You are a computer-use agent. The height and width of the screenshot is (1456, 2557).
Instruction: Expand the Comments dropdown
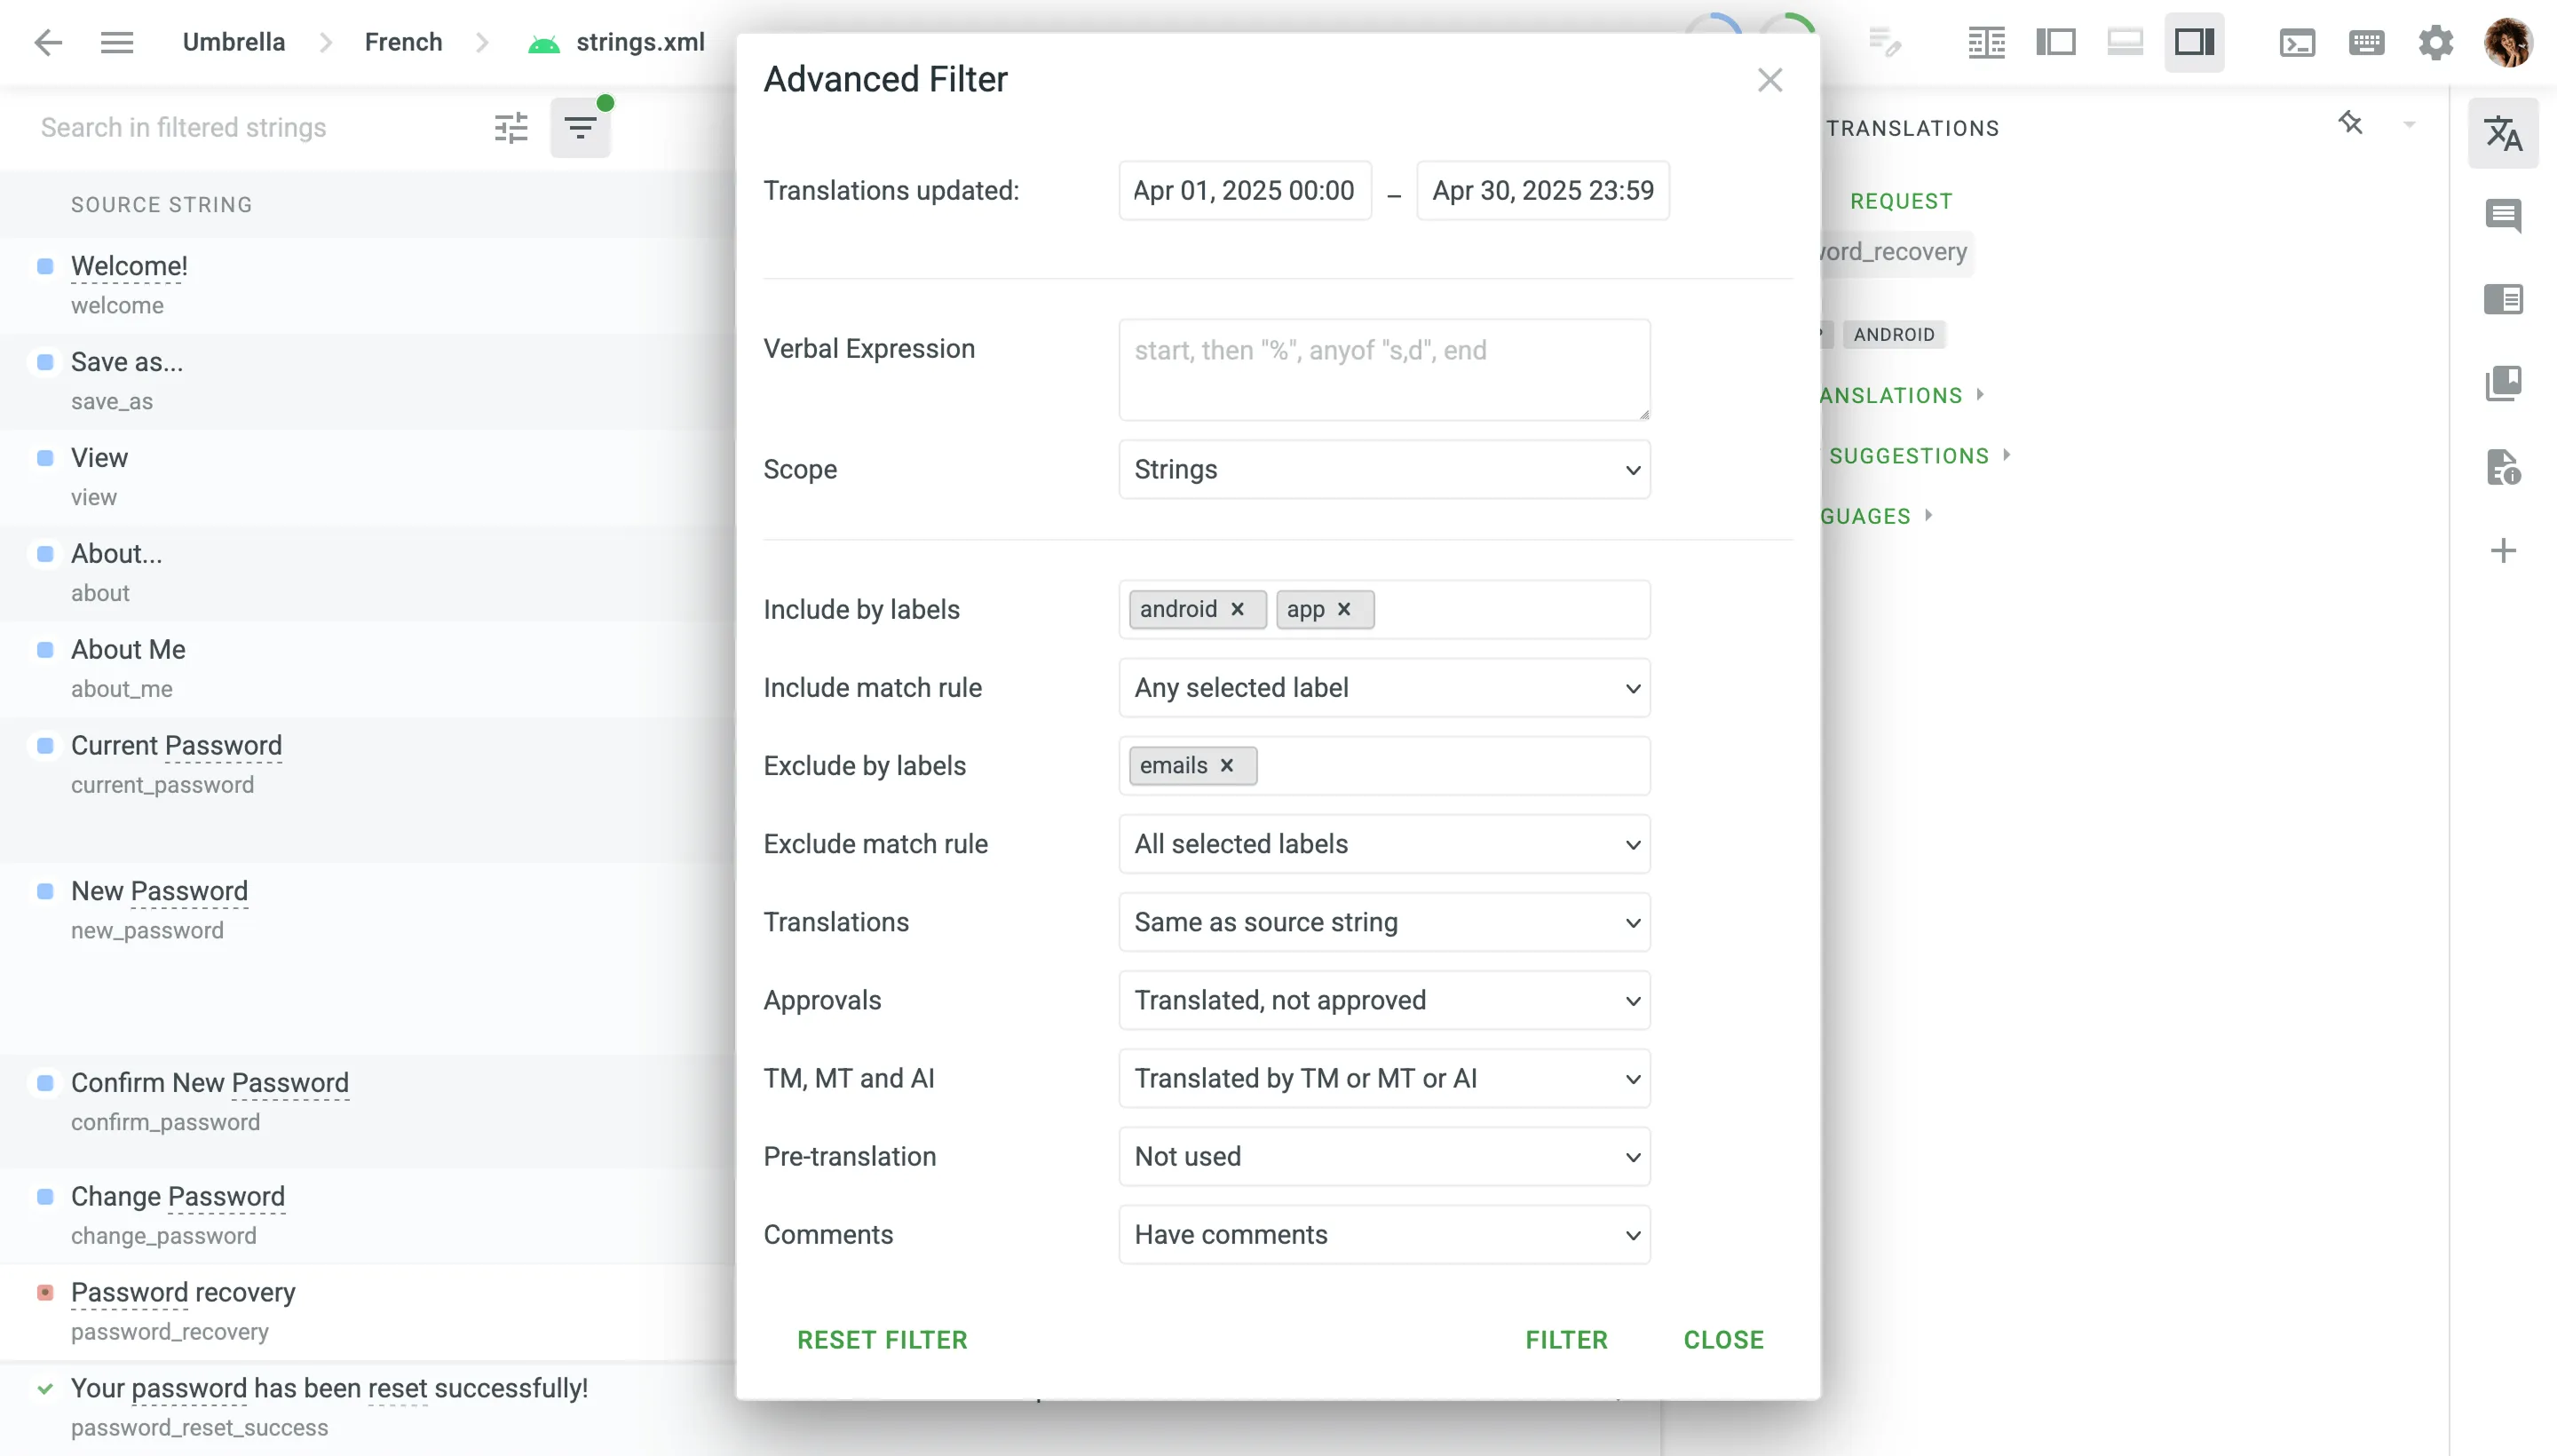1384,1234
